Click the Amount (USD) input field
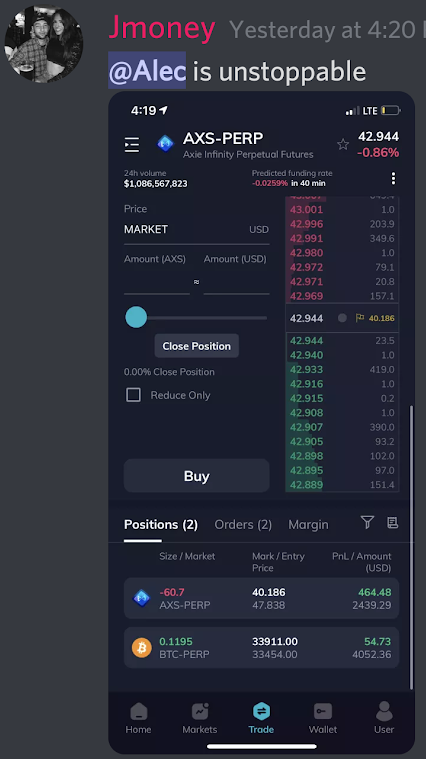Viewport: 426px width, 759px height. 236,283
